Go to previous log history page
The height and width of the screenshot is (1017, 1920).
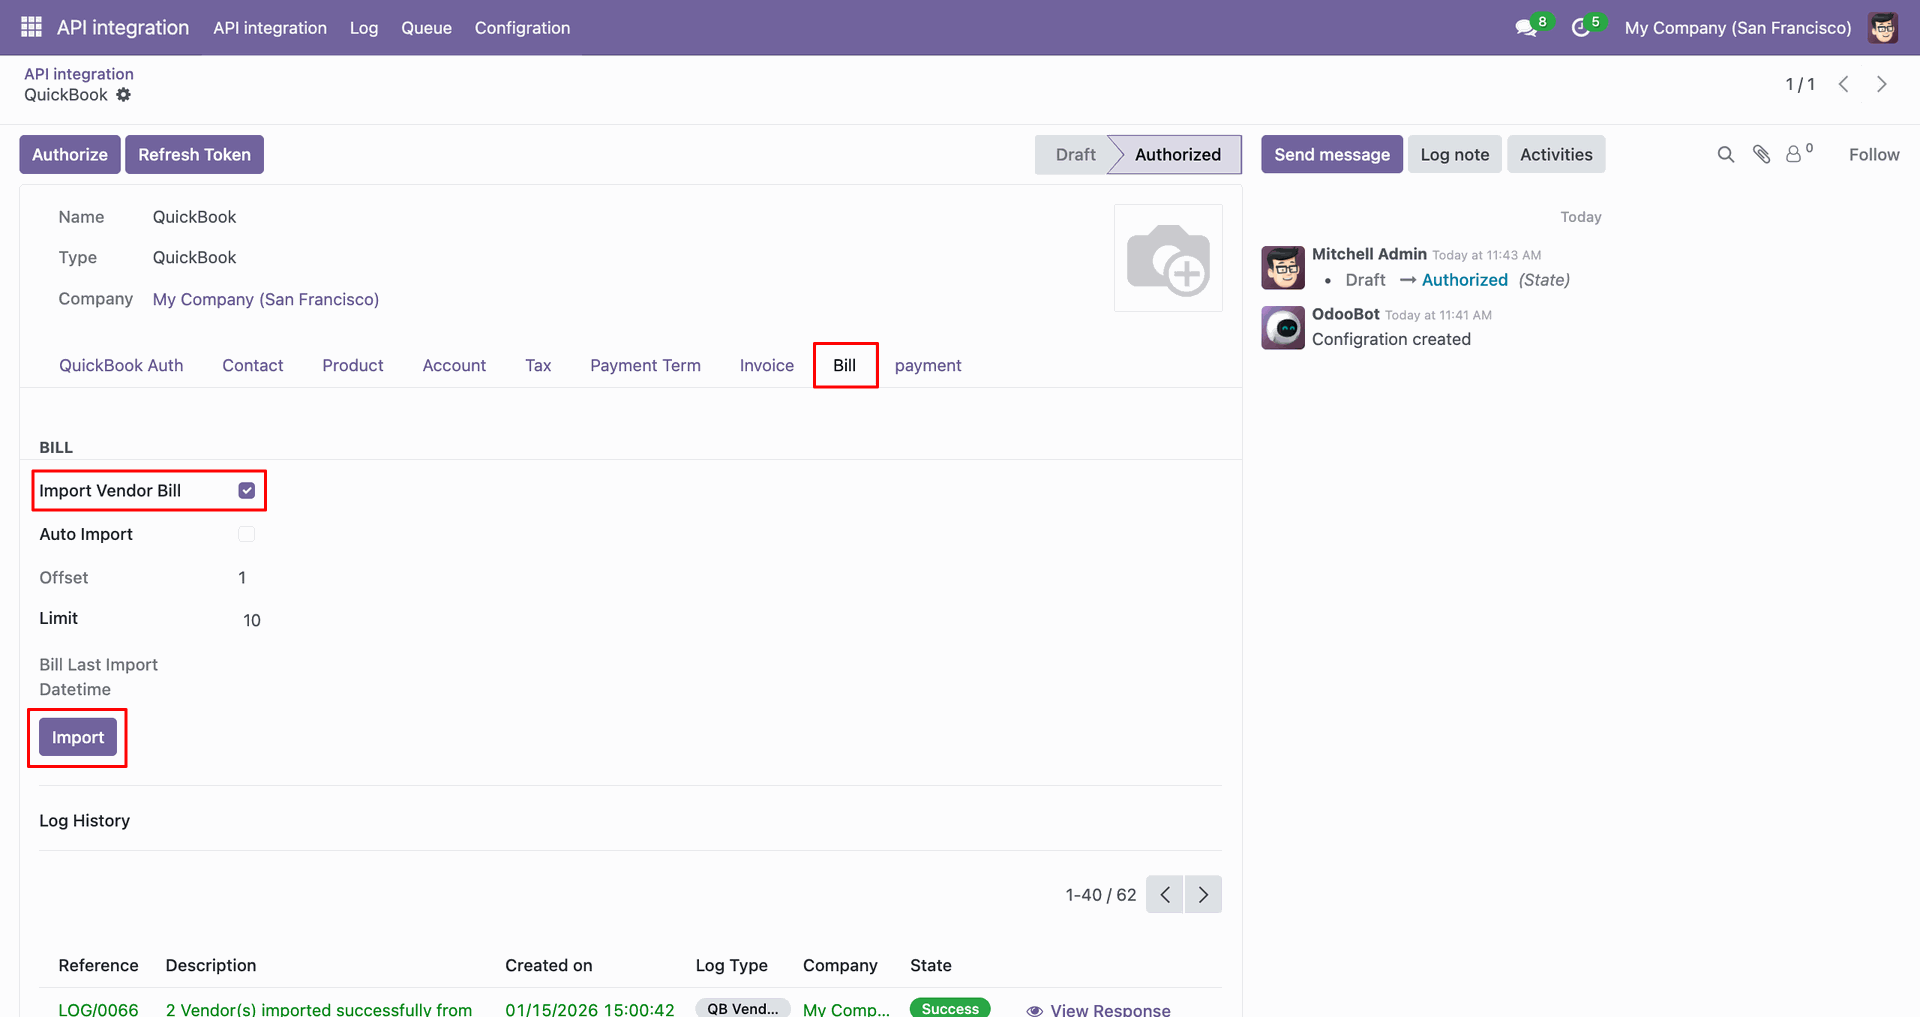pos(1165,894)
